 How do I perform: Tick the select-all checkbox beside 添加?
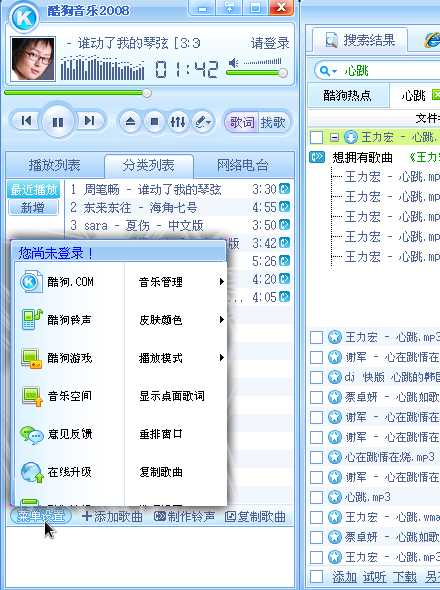tap(316, 577)
